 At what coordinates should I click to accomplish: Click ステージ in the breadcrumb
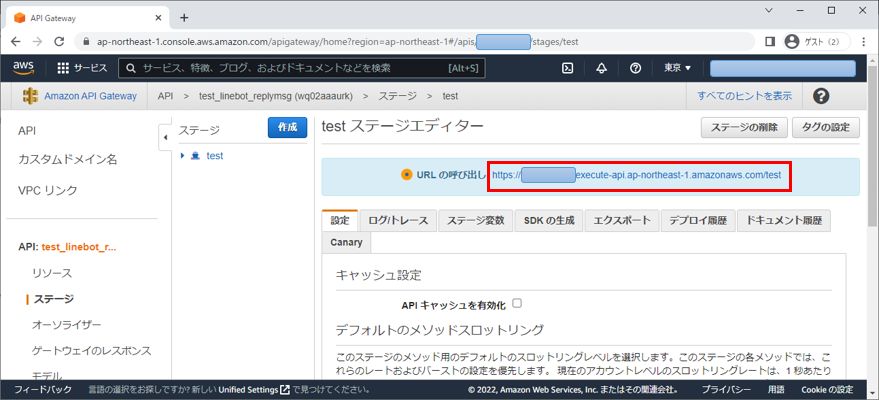point(397,96)
